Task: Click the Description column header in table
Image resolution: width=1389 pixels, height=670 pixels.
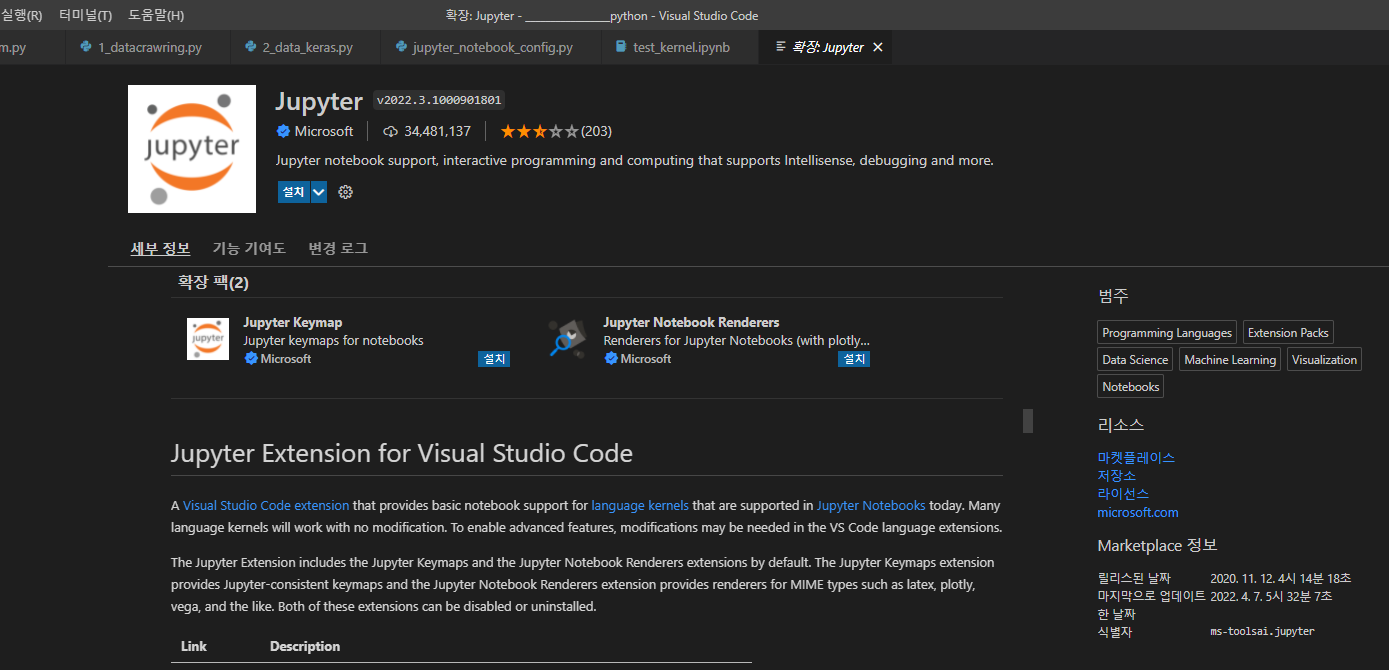Action: coord(305,646)
